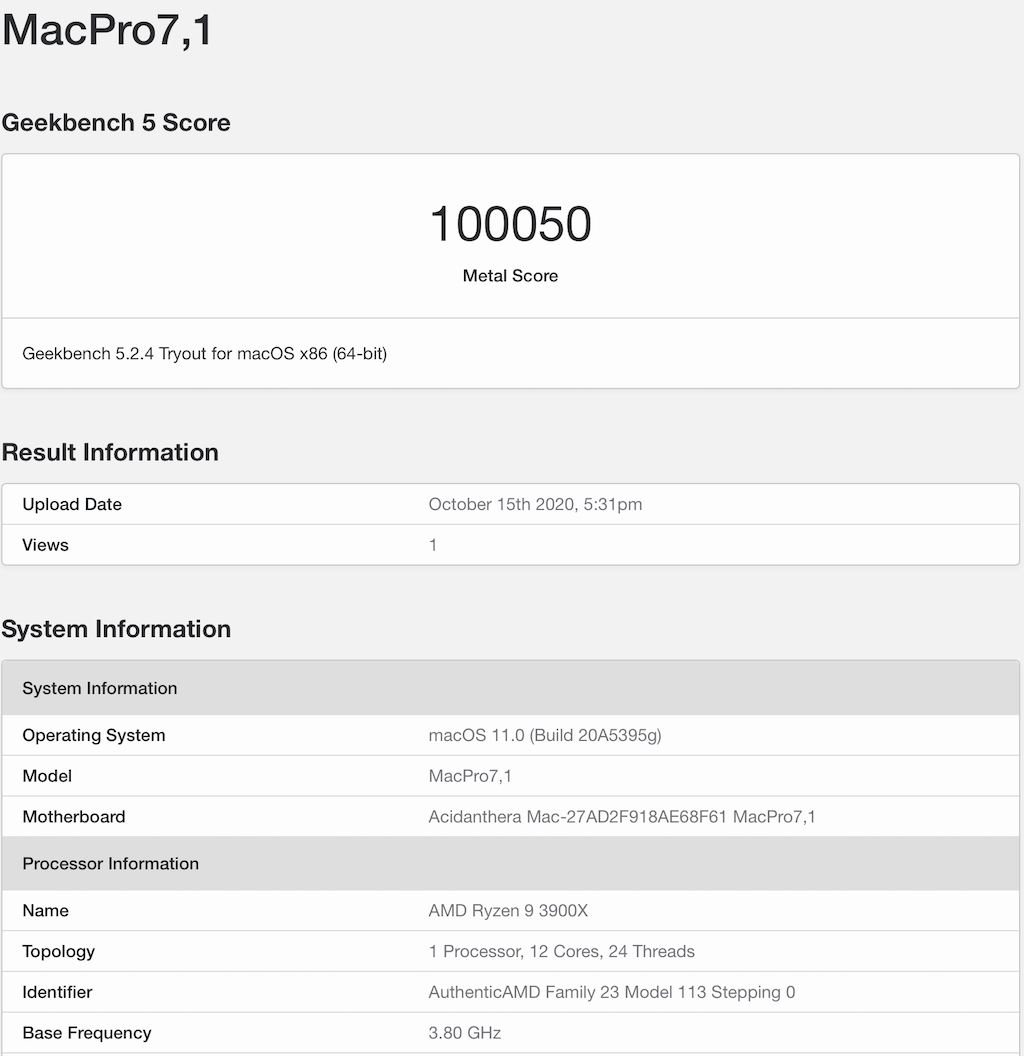
Task: Click the Motherboard row label
Action: (74, 817)
